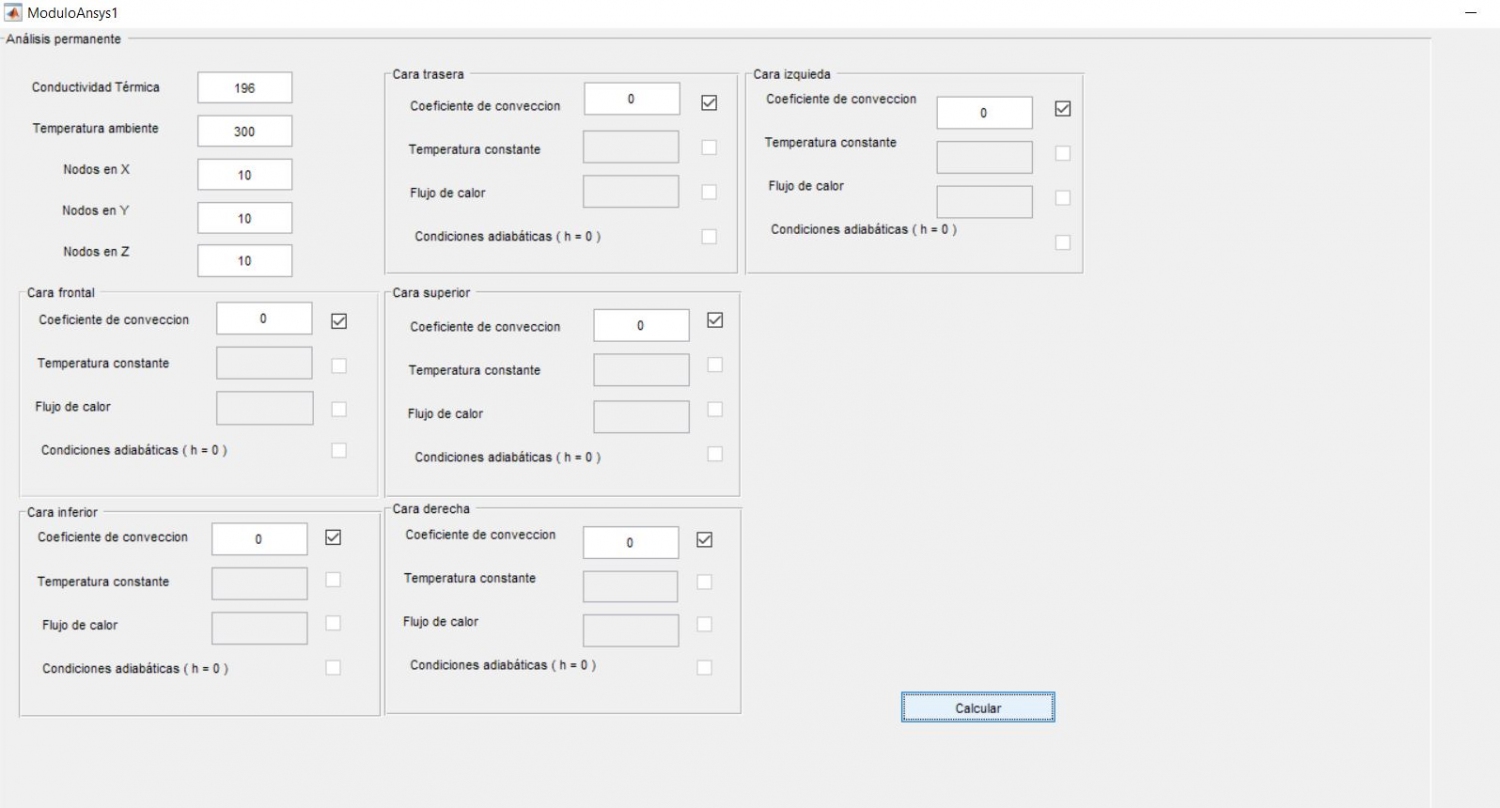Uncheck Coeficiente de conveccion in Cara superior

click(x=714, y=320)
